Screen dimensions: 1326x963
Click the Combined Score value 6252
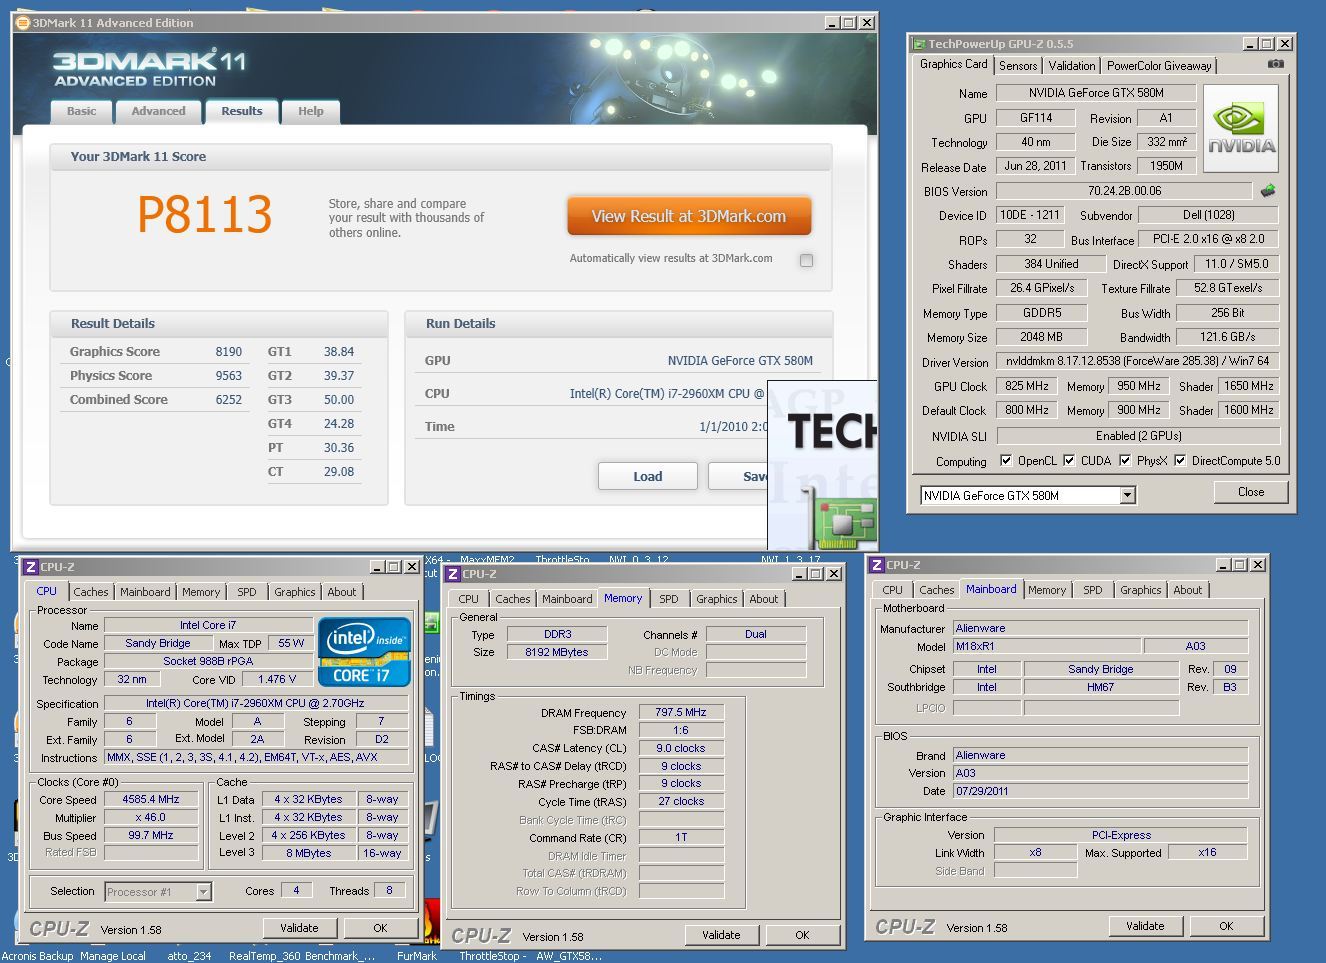(x=229, y=400)
